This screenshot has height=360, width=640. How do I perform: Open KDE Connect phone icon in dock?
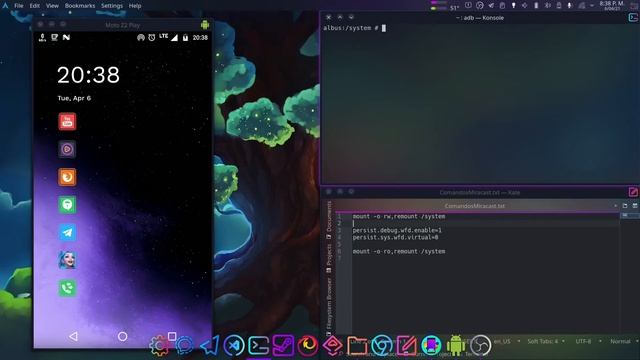point(431,346)
